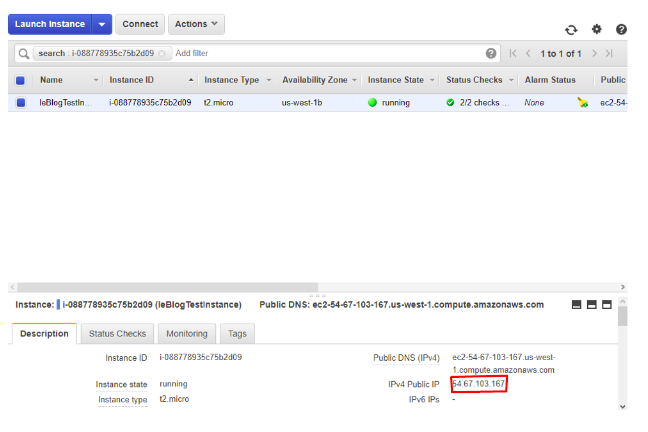This screenshot has width=648, height=432.
Task: Click the Instance ID value in Description tab
Action: pyautogui.click(x=200, y=357)
